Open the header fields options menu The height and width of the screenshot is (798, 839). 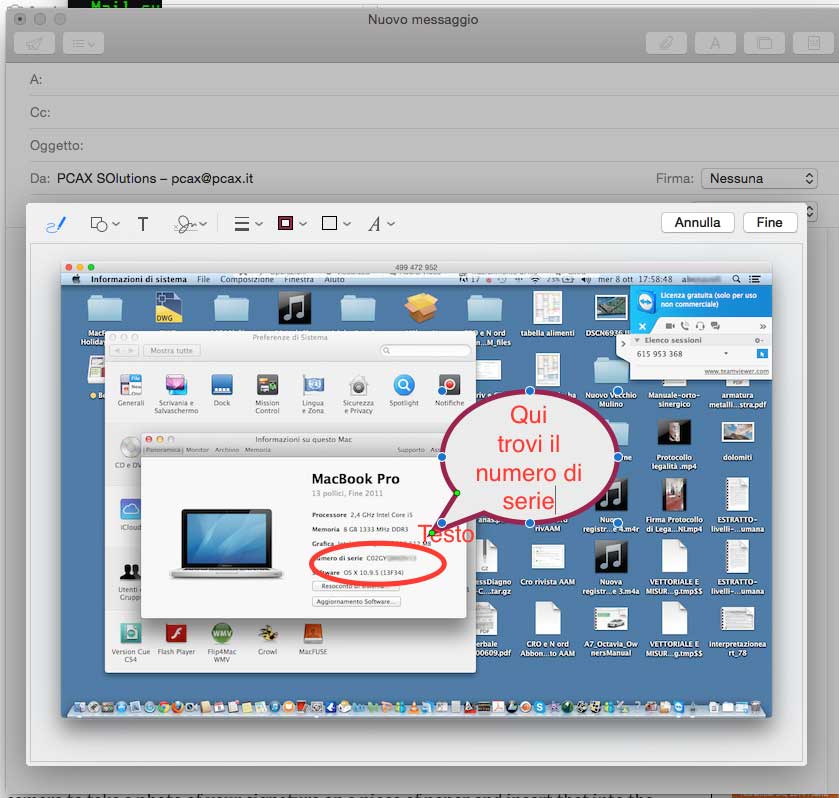(x=83, y=43)
